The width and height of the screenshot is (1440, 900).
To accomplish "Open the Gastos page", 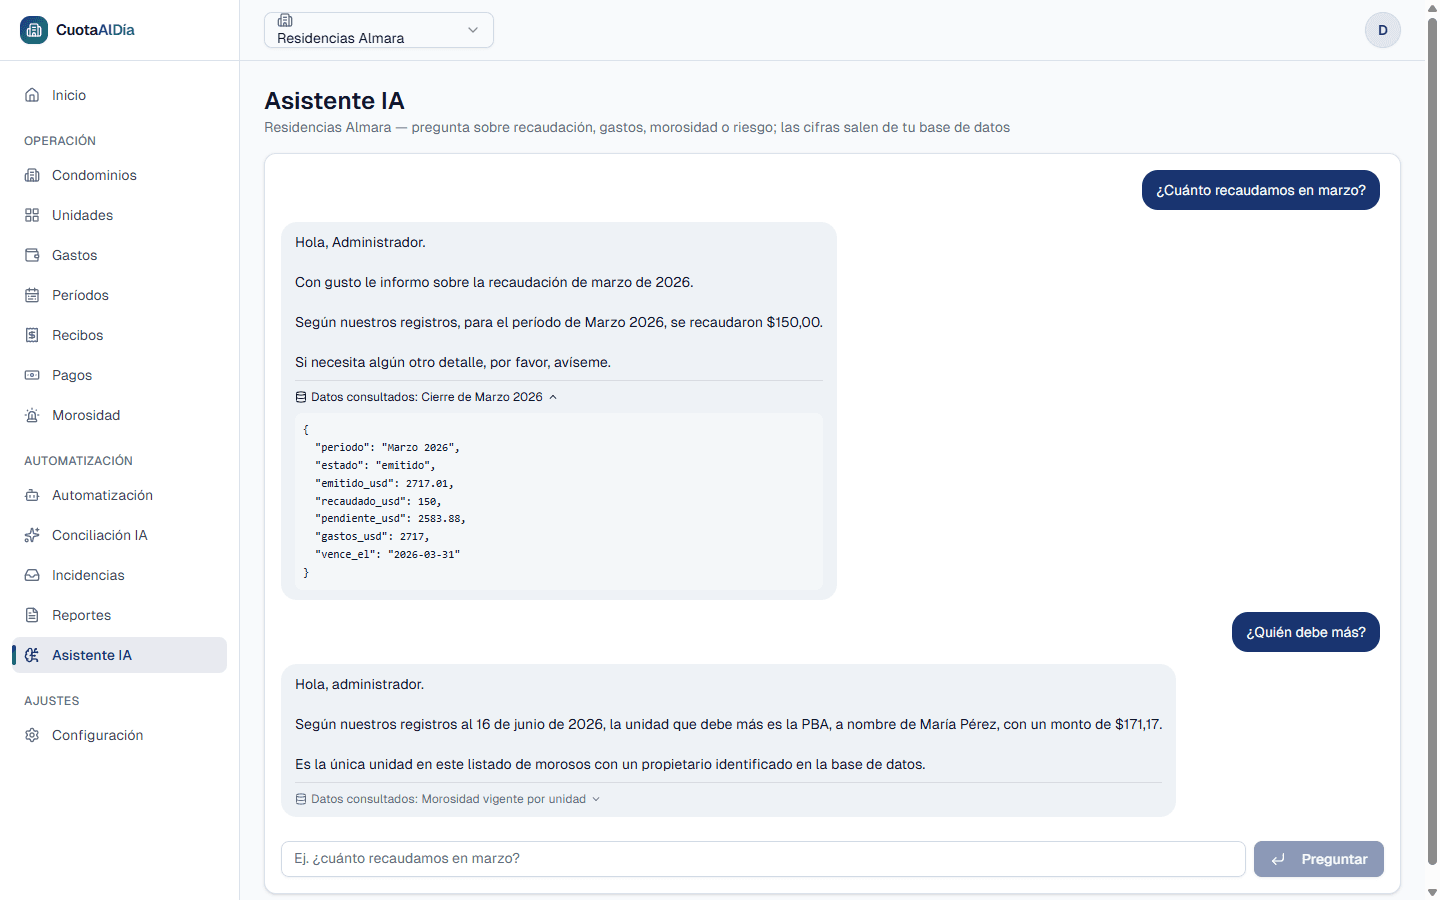I will point(119,255).
